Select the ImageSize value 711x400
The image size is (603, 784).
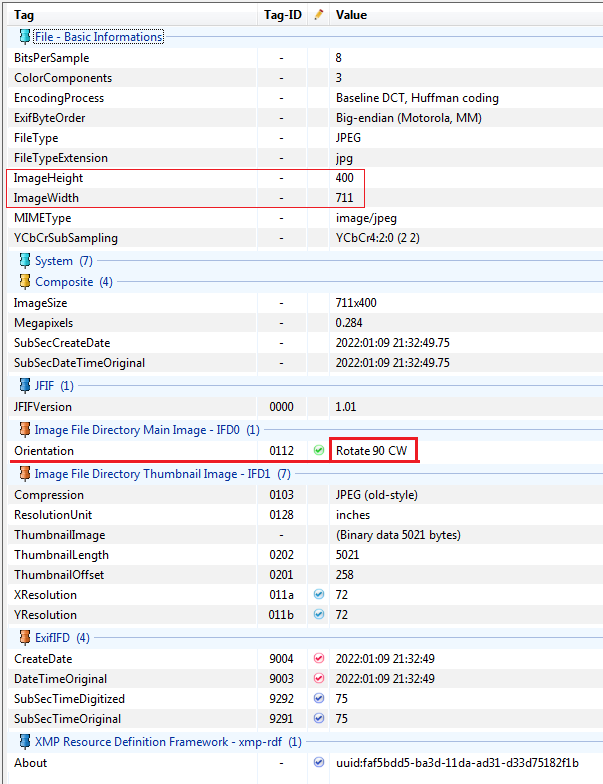click(356, 303)
